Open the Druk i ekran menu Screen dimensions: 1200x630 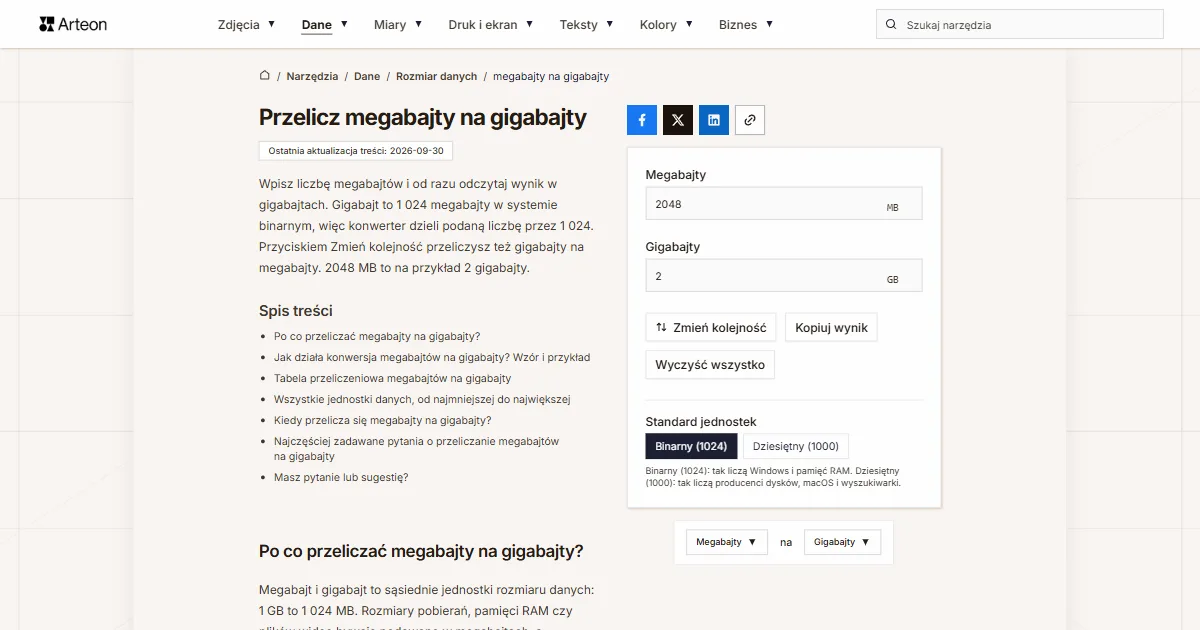point(491,25)
